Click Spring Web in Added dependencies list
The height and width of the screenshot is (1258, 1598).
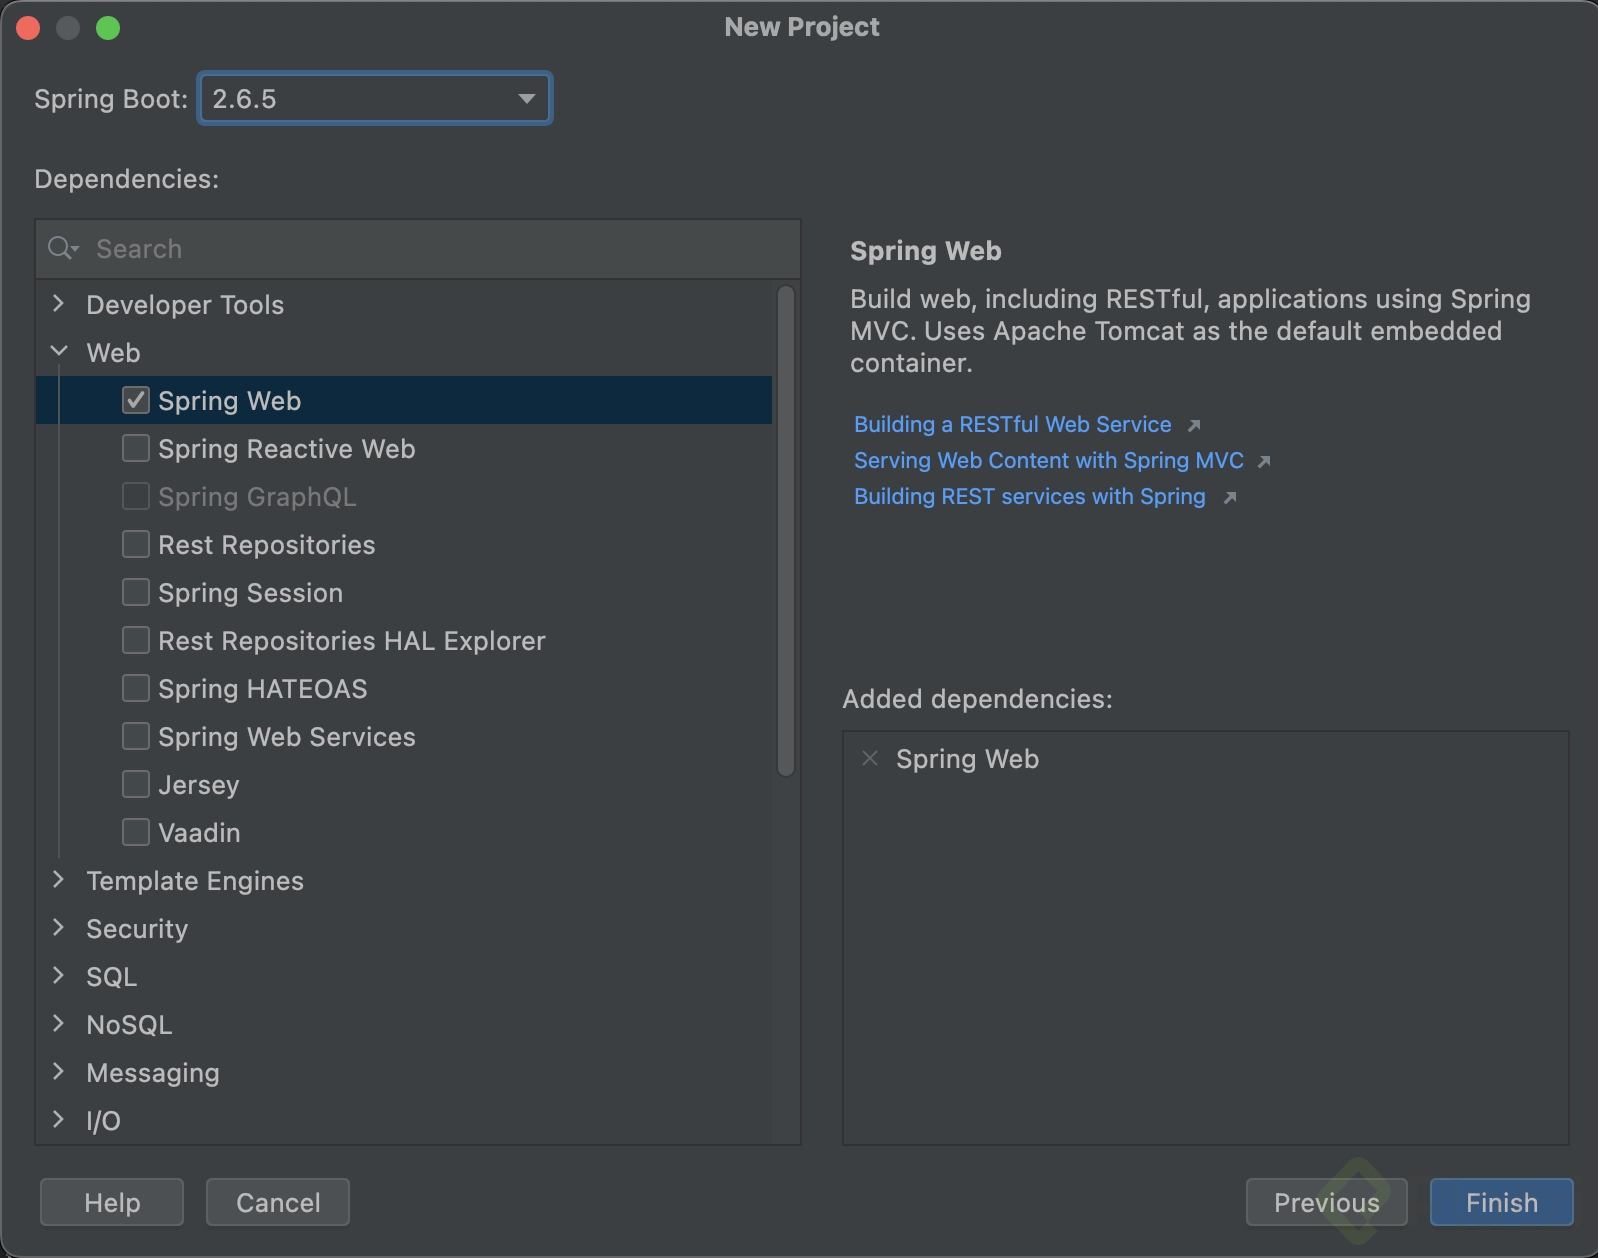click(967, 759)
